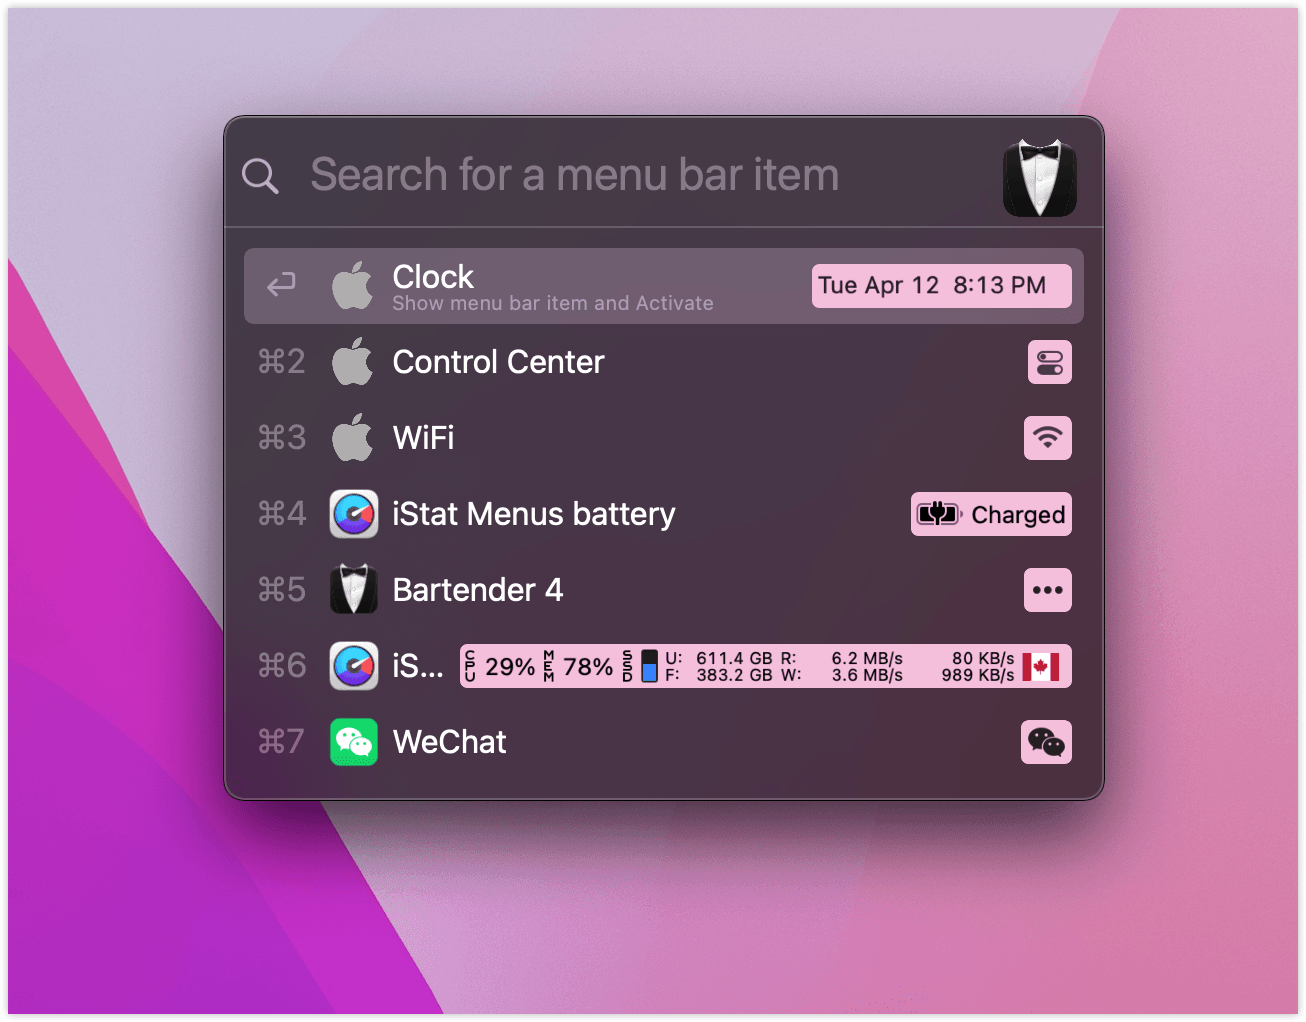Click the Canada flag in iStat preview
Image resolution: width=1306 pixels, height=1022 pixels.
(1041, 667)
